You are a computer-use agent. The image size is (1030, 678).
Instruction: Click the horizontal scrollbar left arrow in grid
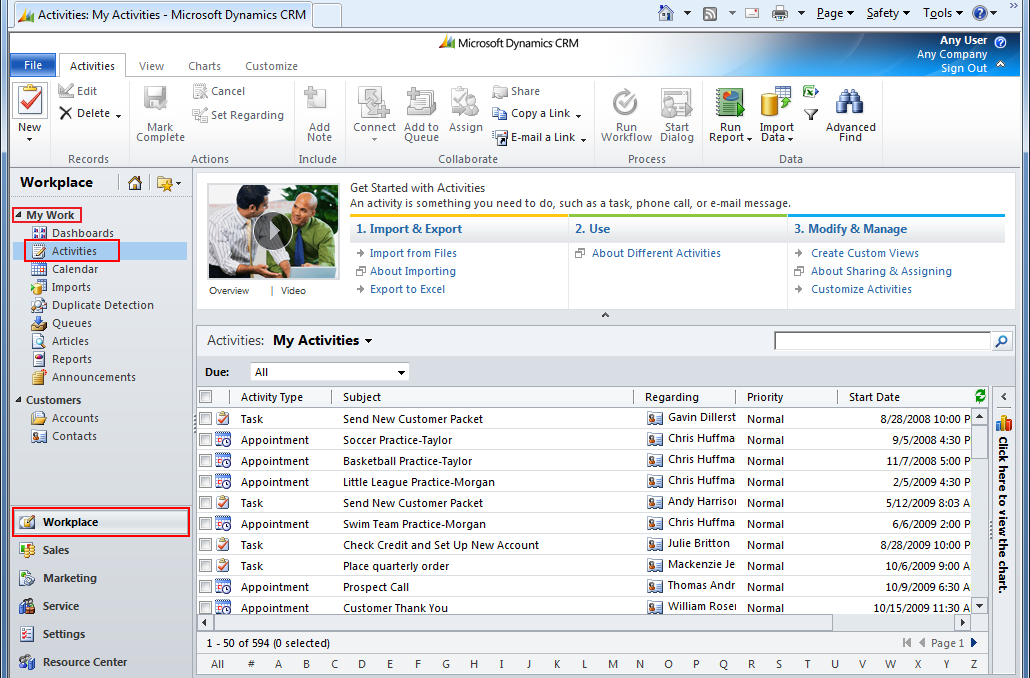tap(204, 622)
